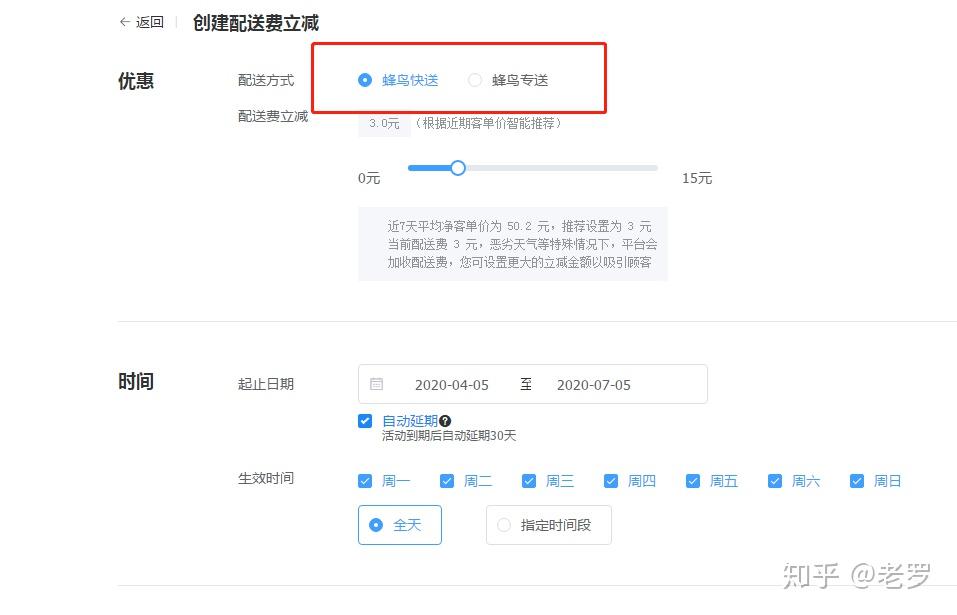Choose the 全天 all-day option
957x615 pixels.
[x=400, y=525]
